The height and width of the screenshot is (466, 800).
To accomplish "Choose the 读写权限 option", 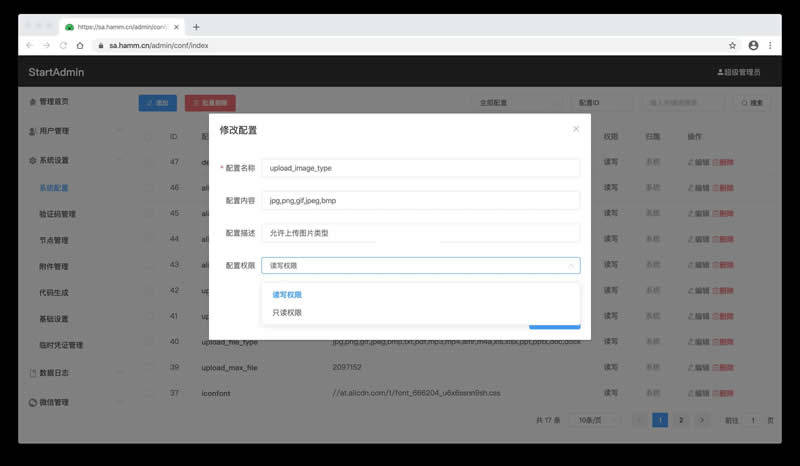I will 287,295.
